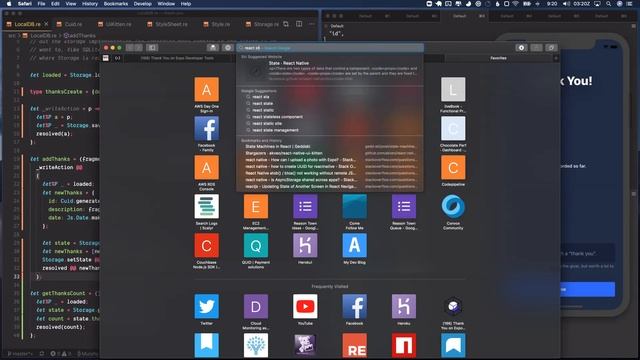The image size is (640, 360).
Task: Open the RE tile in Frequently Visited
Action: 354,345
